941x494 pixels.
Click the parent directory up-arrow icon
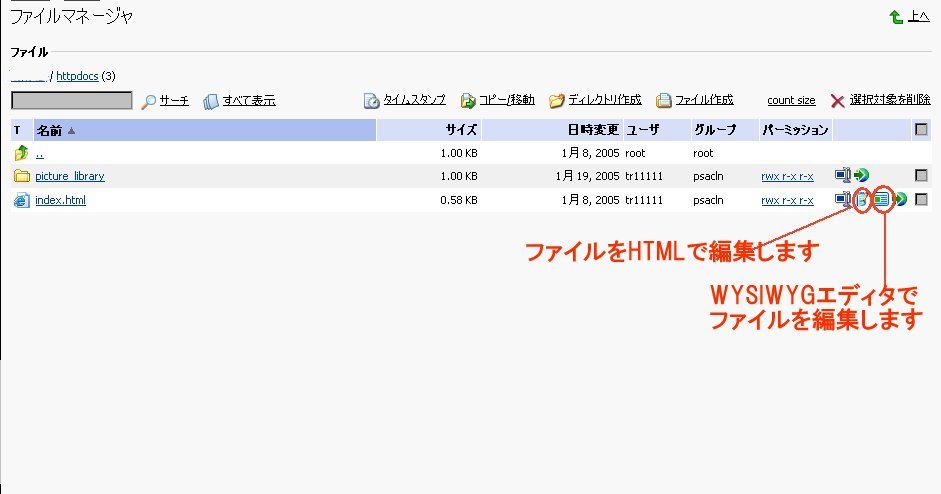click(x=22, y=153)
